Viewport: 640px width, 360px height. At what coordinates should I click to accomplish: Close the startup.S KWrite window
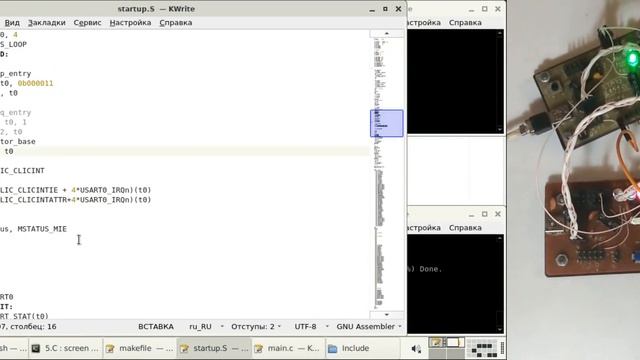pyautogui.click(x=398, y=9)
